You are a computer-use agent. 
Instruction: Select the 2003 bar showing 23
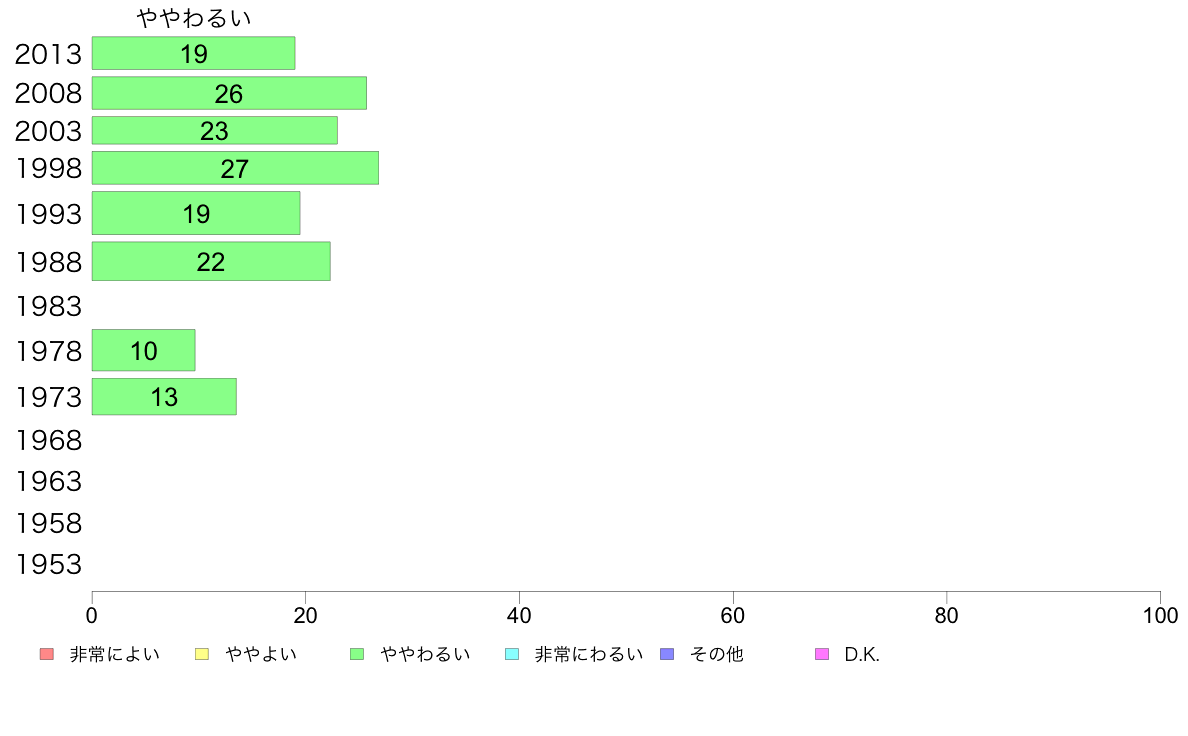pyautogui.click(x=214, y=130)
